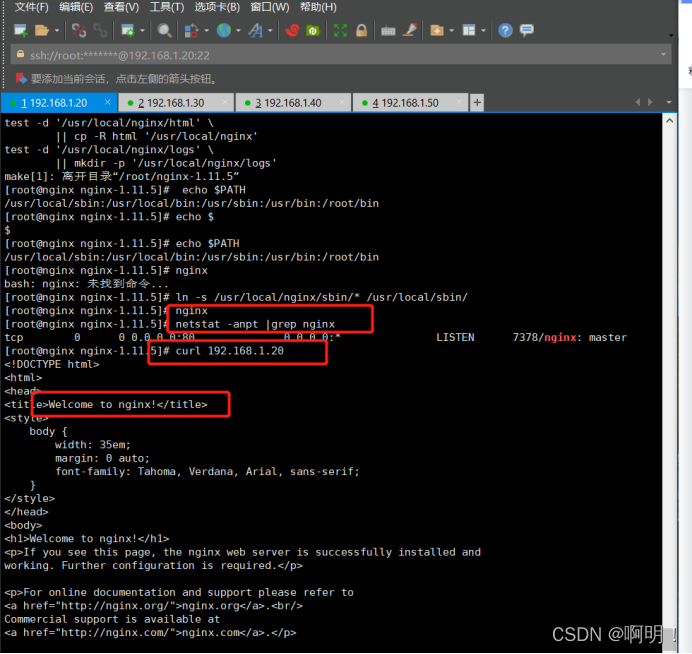The image size is (692, 654).
Task: Expand the globe Encoding dropdown arrow
Action: [238, 31]
